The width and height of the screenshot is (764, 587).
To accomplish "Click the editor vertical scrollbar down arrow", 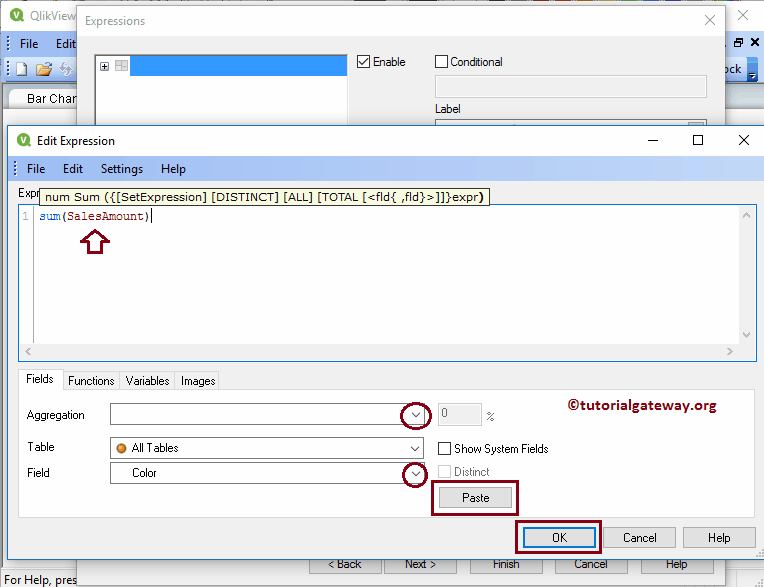I will [x=746, y=335].
